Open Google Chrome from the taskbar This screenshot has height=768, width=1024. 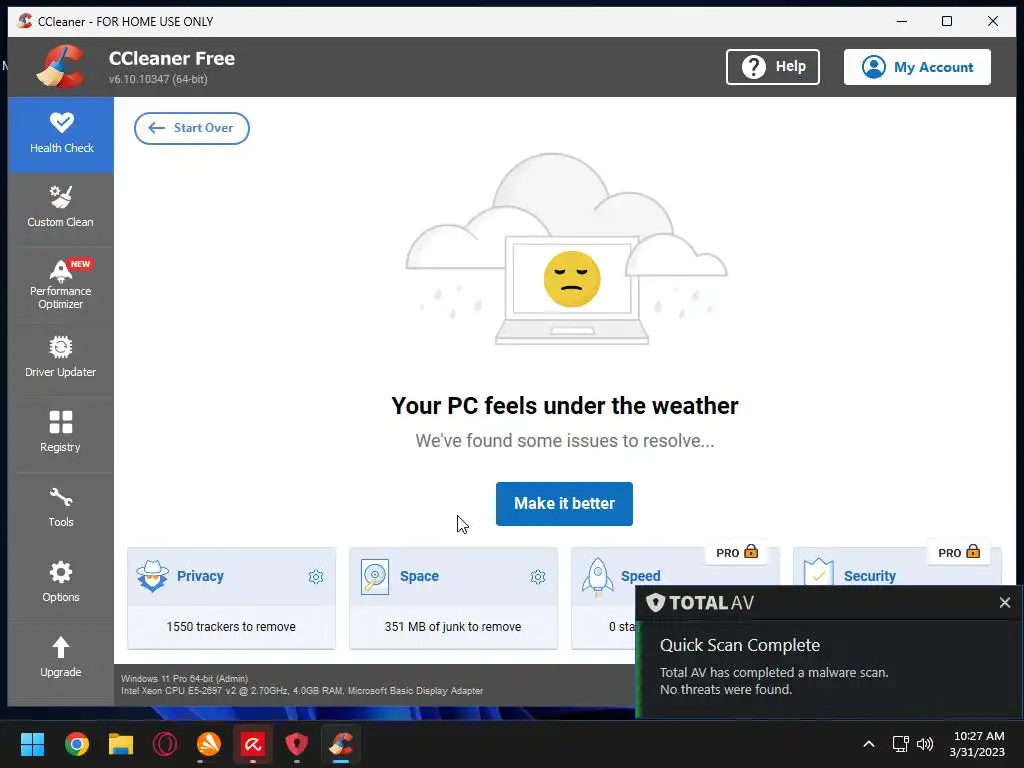pyautogui.click(x=76, y=744)
